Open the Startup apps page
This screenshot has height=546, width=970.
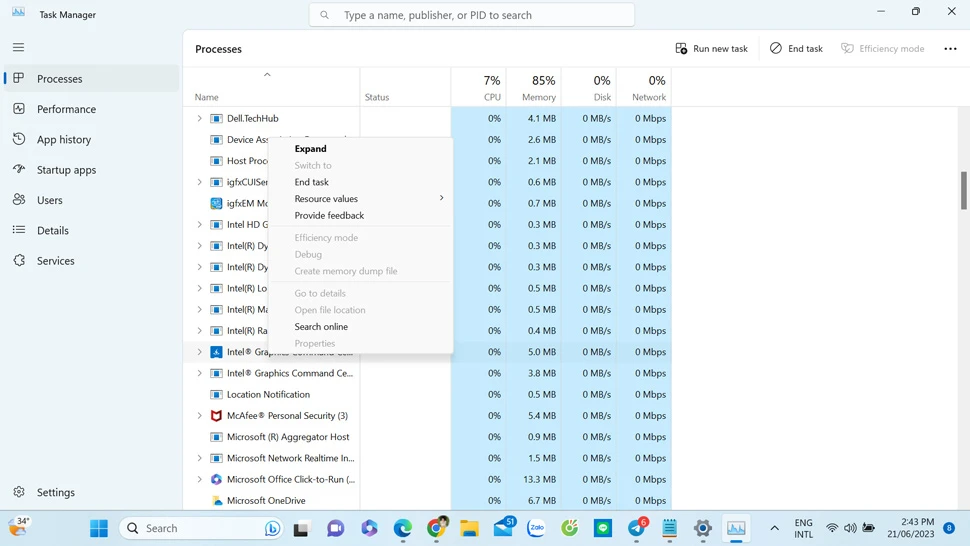tap(92, 169)
